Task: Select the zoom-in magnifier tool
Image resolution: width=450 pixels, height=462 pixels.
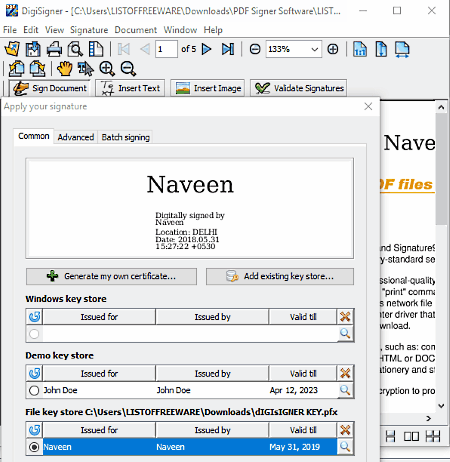Action: [x=107, y=68]
